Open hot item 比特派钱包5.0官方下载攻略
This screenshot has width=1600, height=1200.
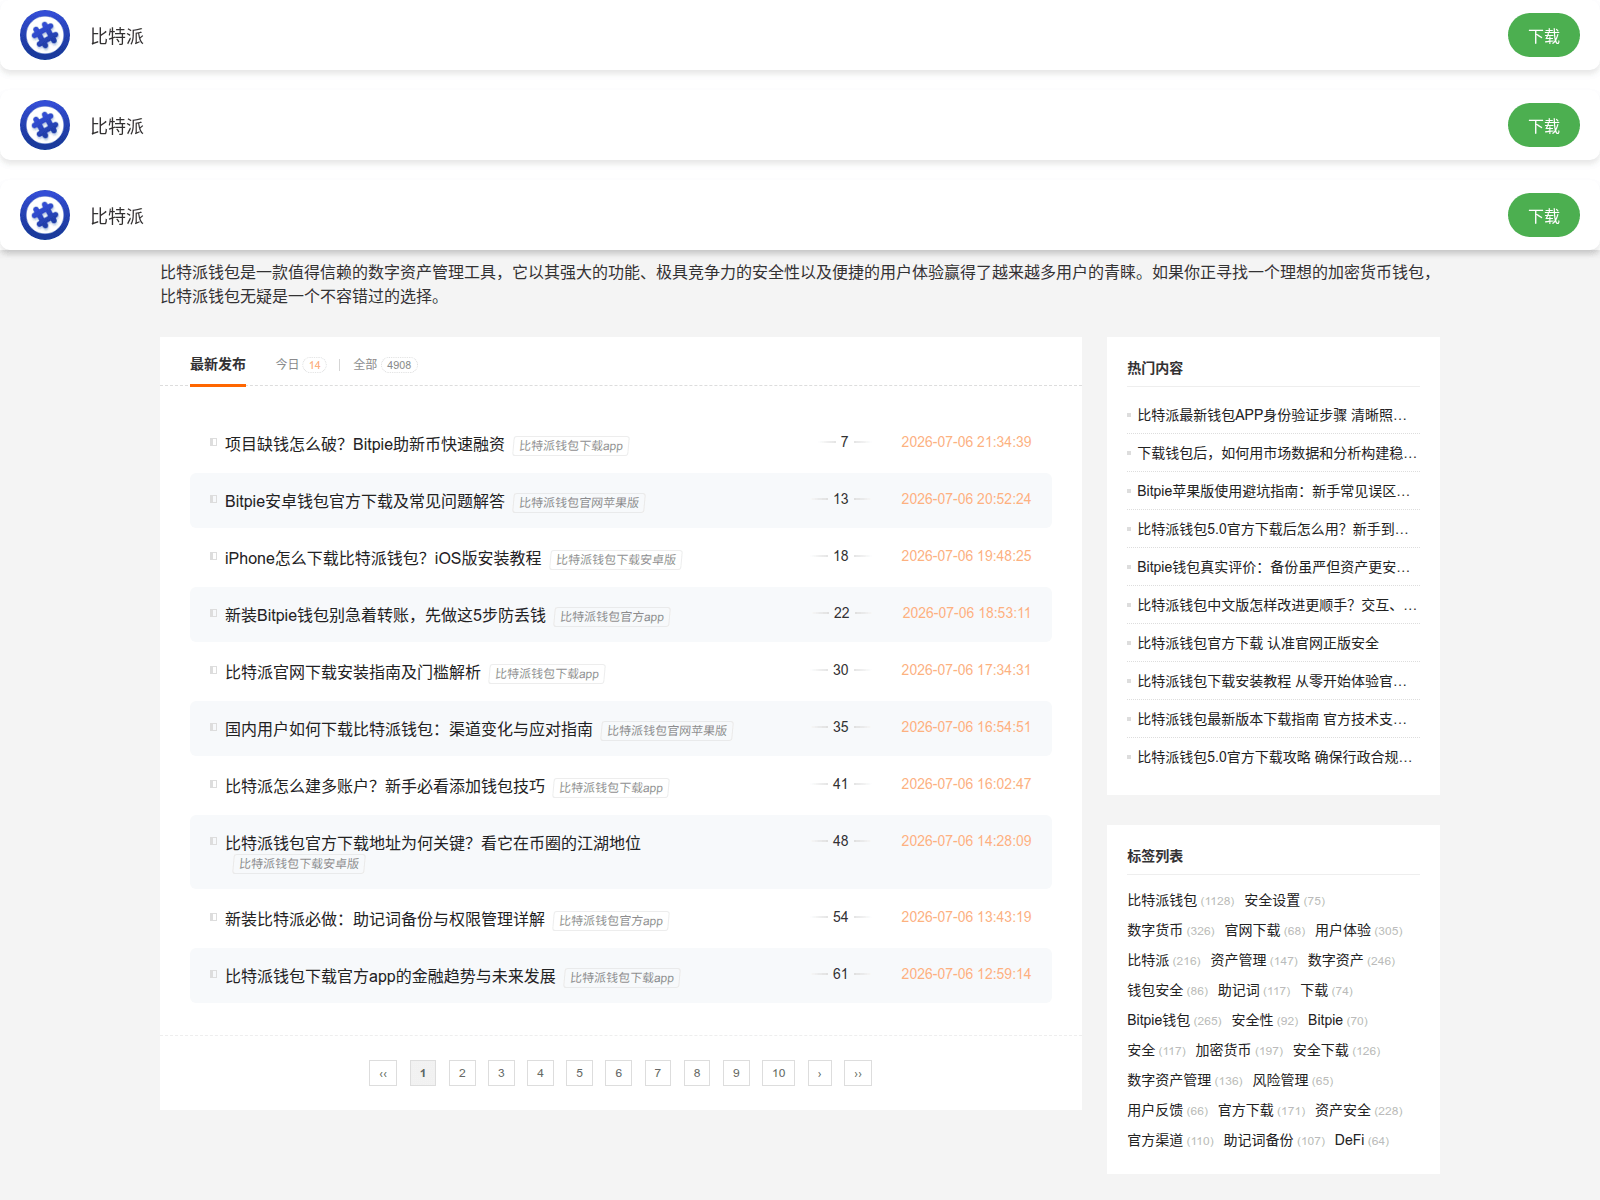coord(1275,757)
